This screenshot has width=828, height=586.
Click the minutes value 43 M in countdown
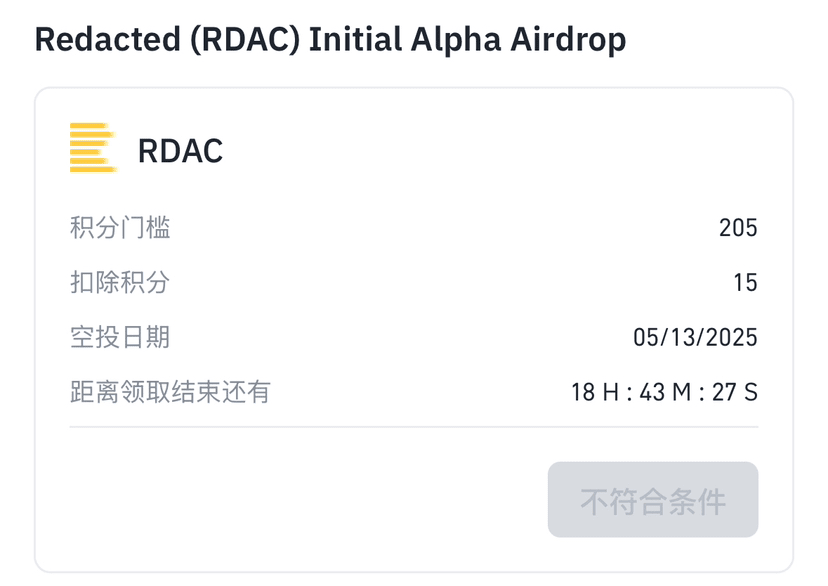pos(665,392)
